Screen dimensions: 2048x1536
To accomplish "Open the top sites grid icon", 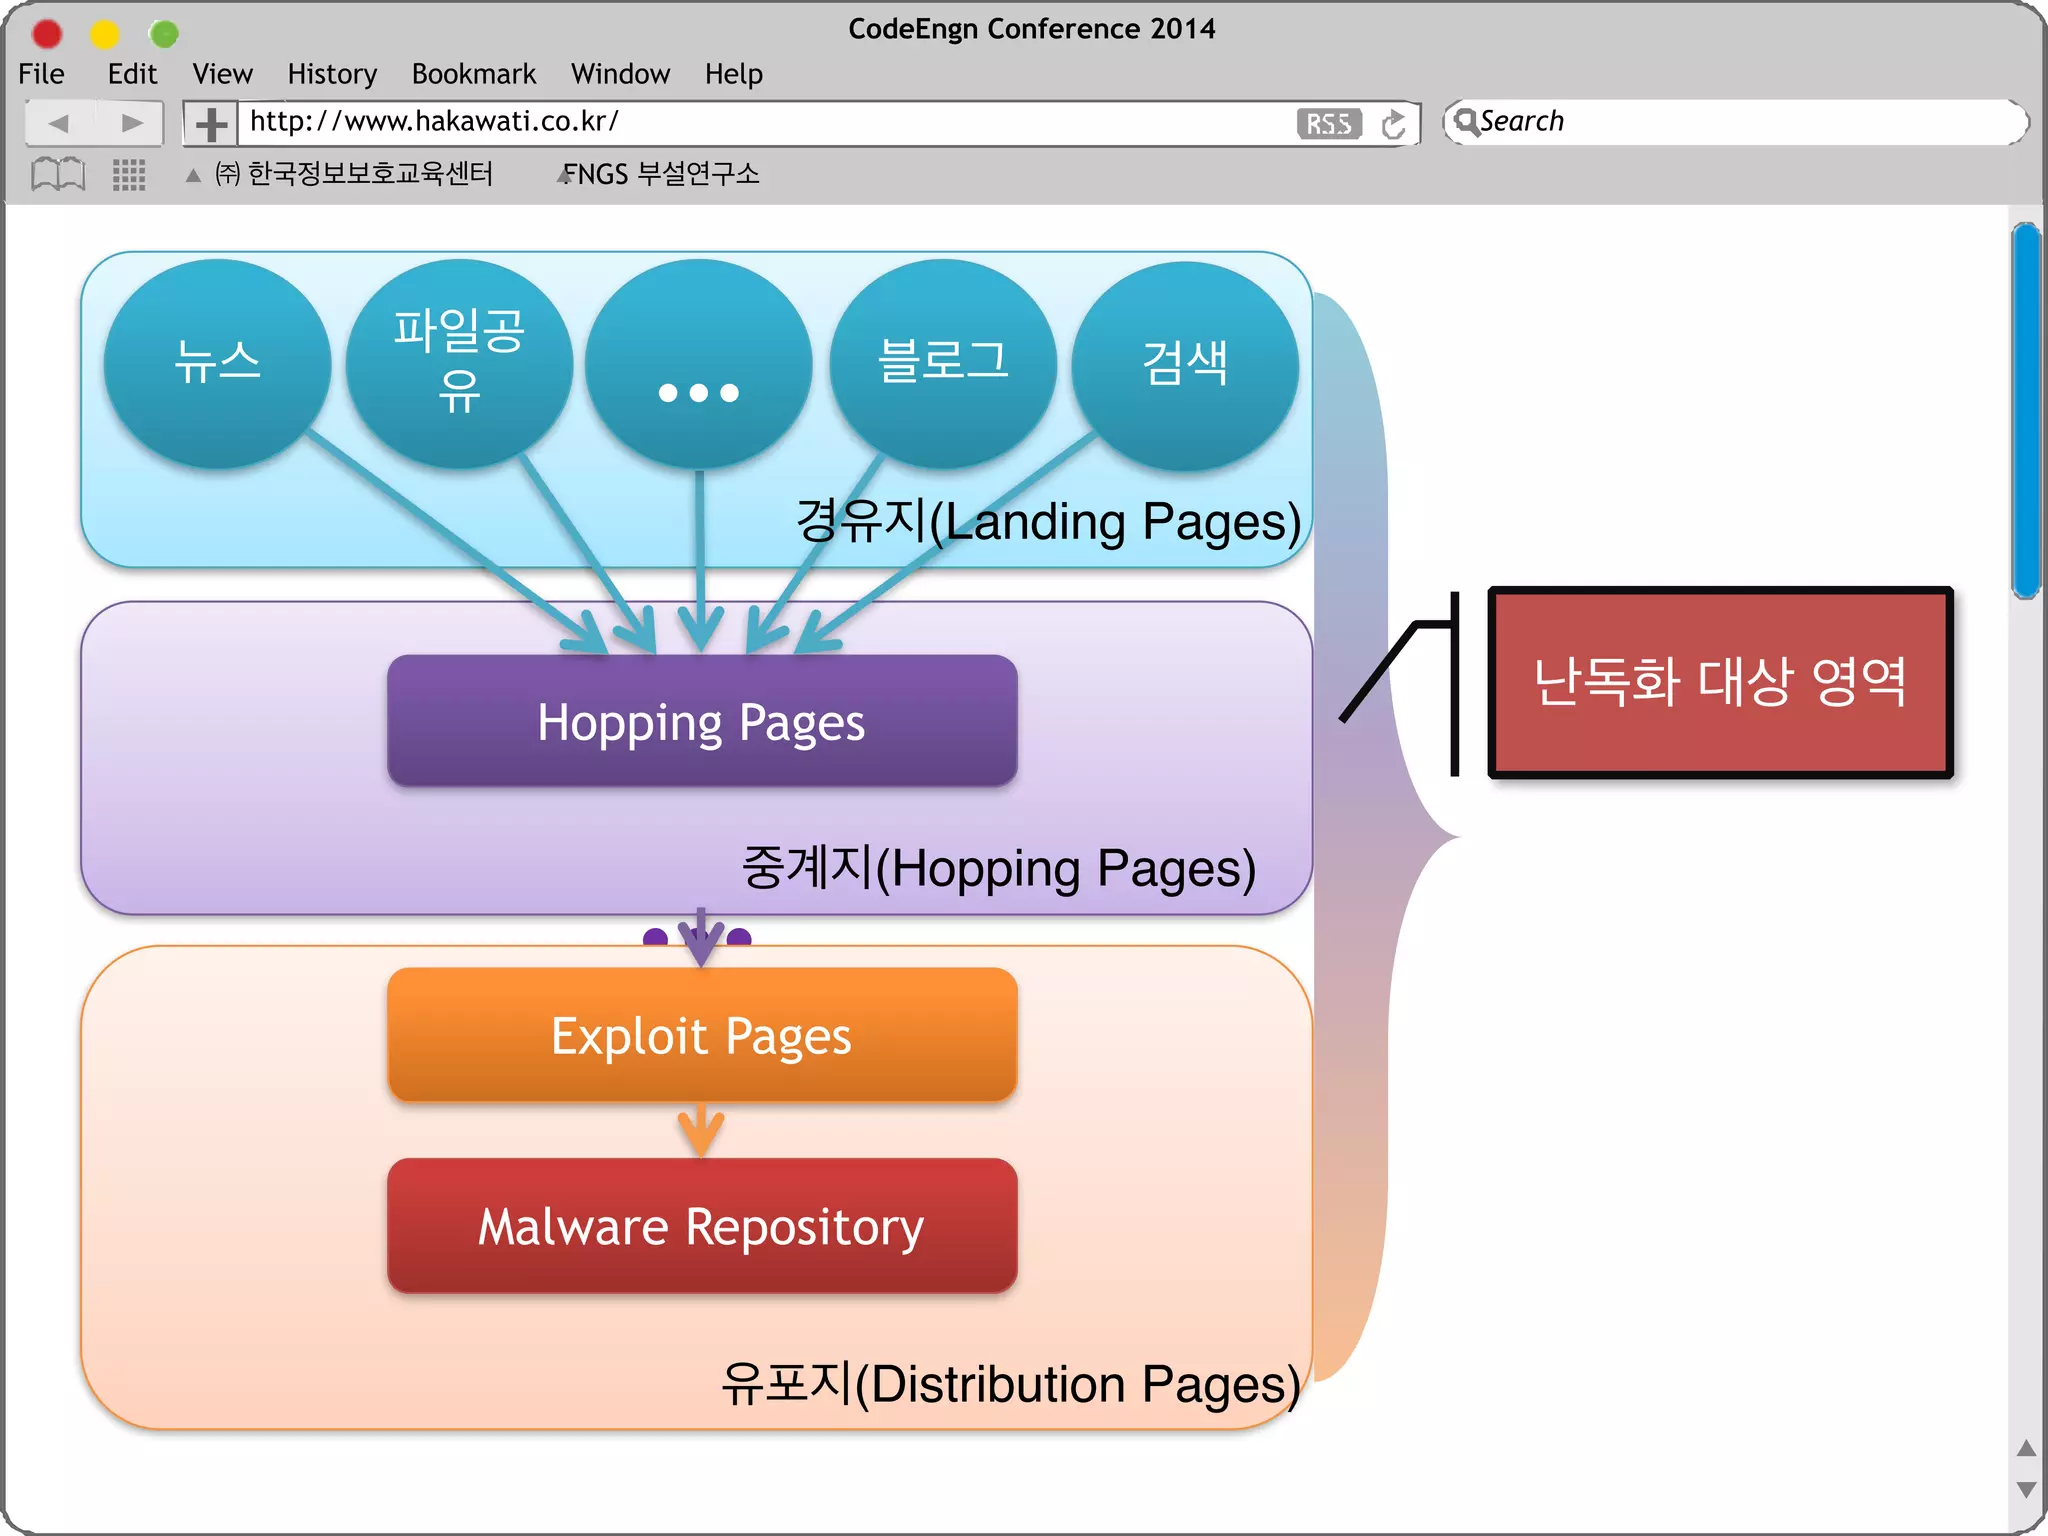I will 129,174.
